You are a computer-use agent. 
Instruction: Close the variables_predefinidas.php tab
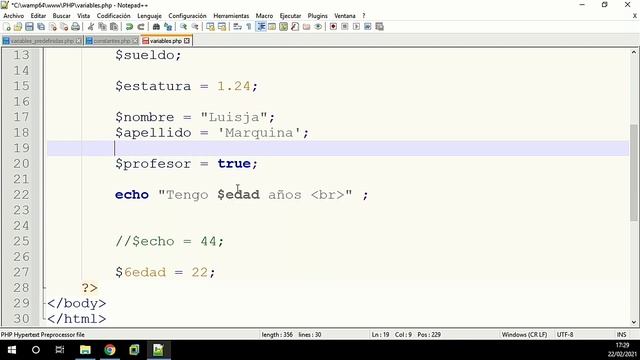tap(79, 41)
